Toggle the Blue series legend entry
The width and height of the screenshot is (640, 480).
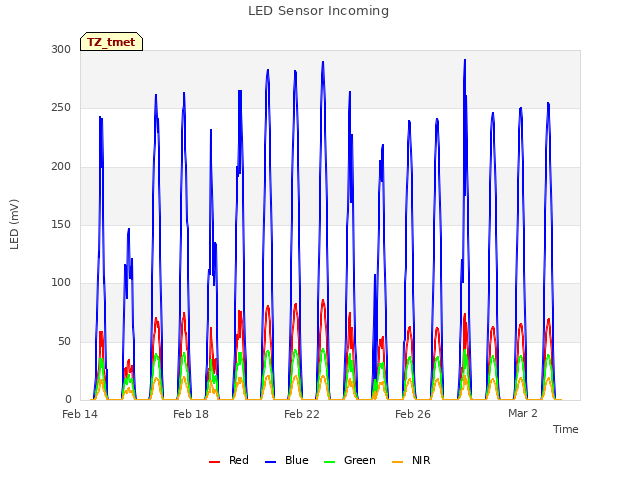point(287,460)
